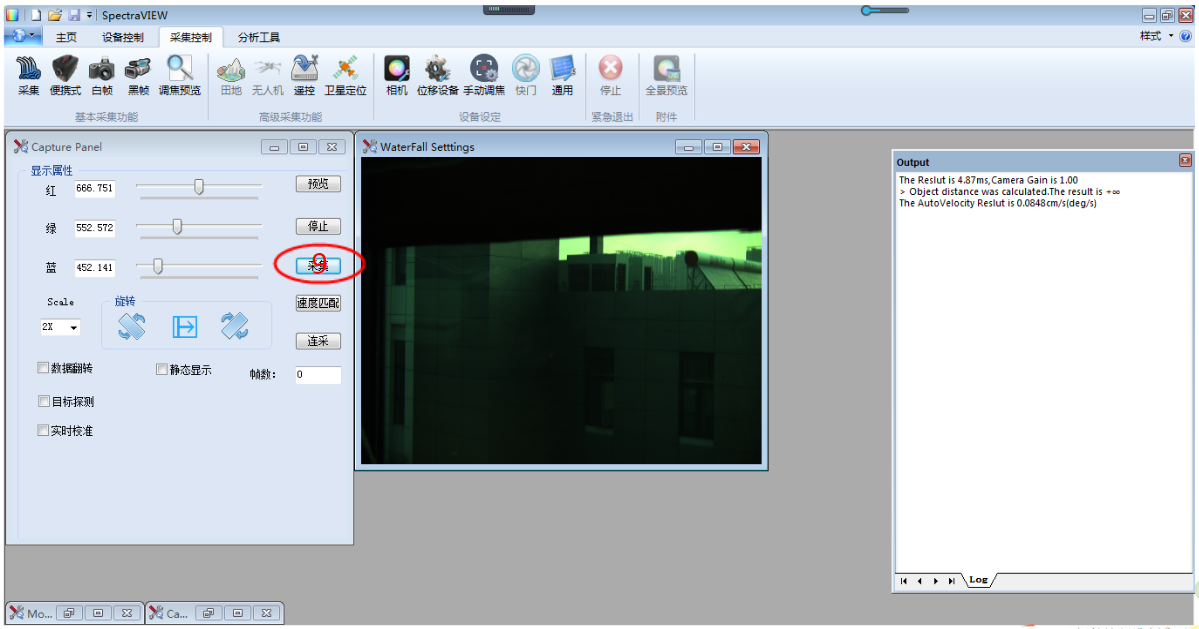
Task: Select the 白帧 white frame camera icon
Action: point(101,74)
